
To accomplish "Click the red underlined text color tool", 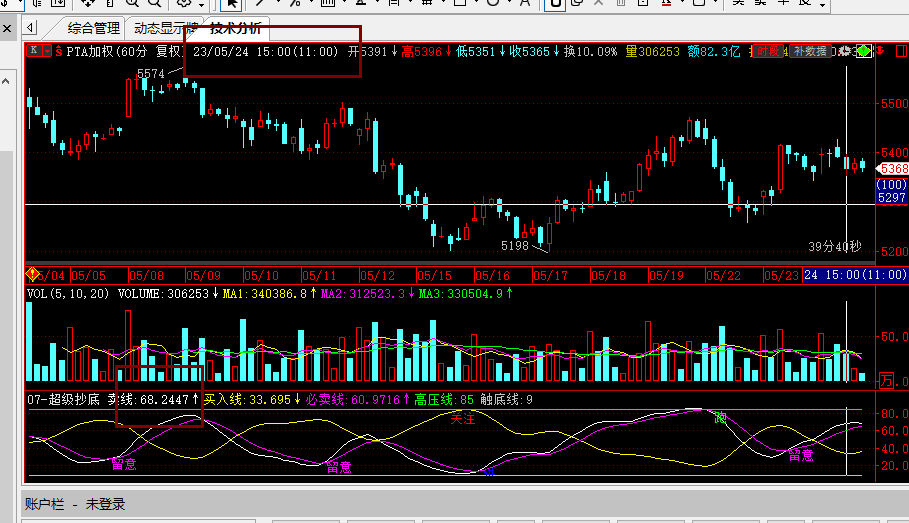I will [666, 2].
